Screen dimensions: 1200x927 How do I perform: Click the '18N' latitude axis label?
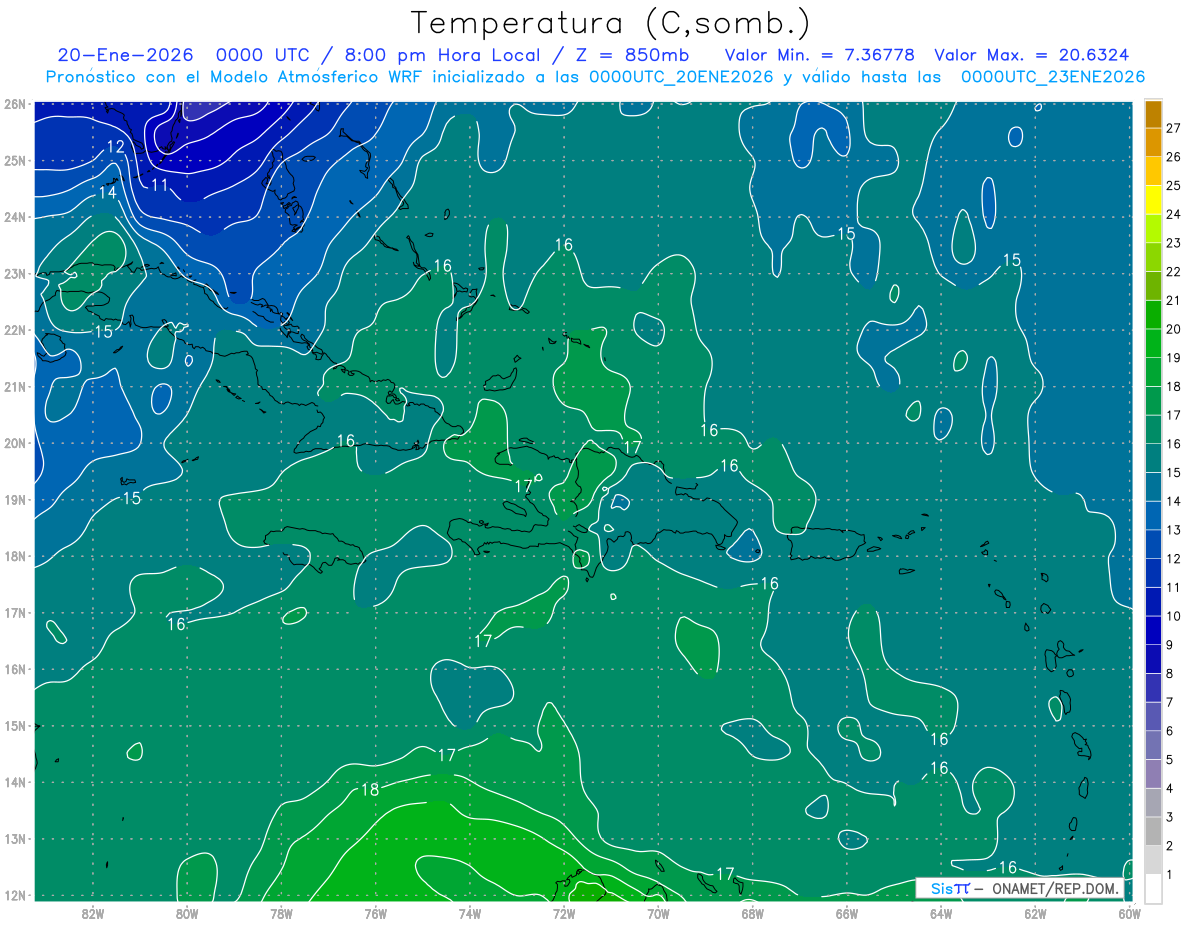15,556
